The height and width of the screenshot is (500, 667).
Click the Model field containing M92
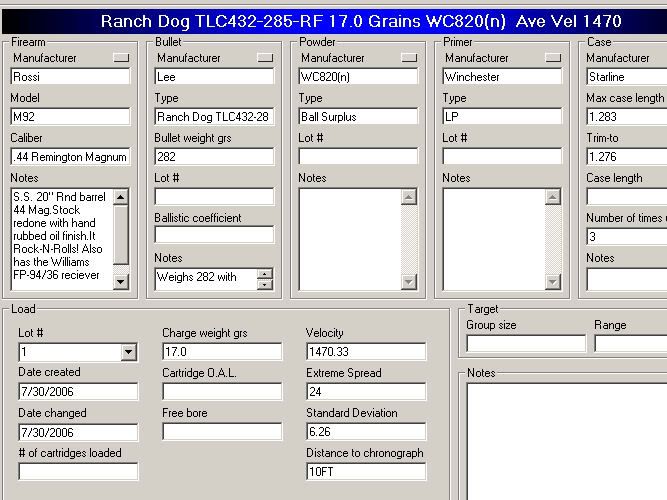[70, 117]
